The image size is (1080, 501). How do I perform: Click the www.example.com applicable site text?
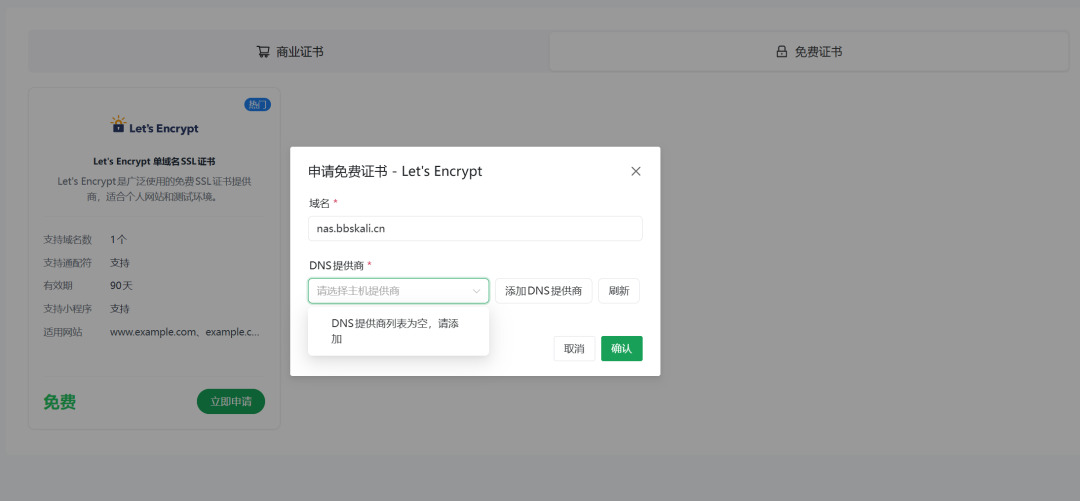click(x=185, y=332)
